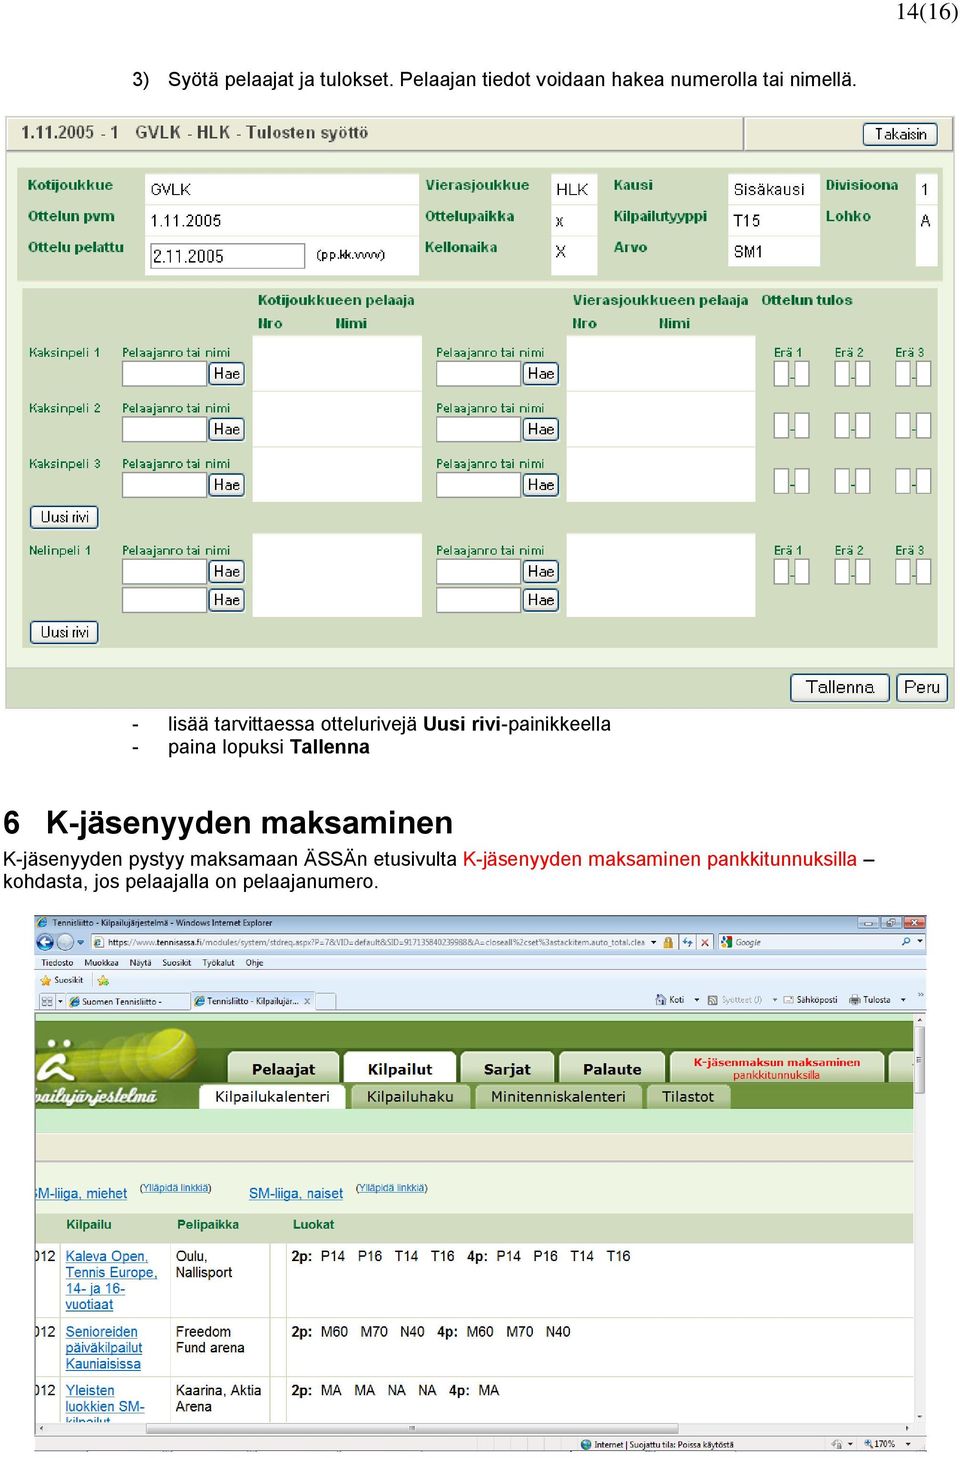
Task: Open the Ohje menu
Action: pos(255,963)
